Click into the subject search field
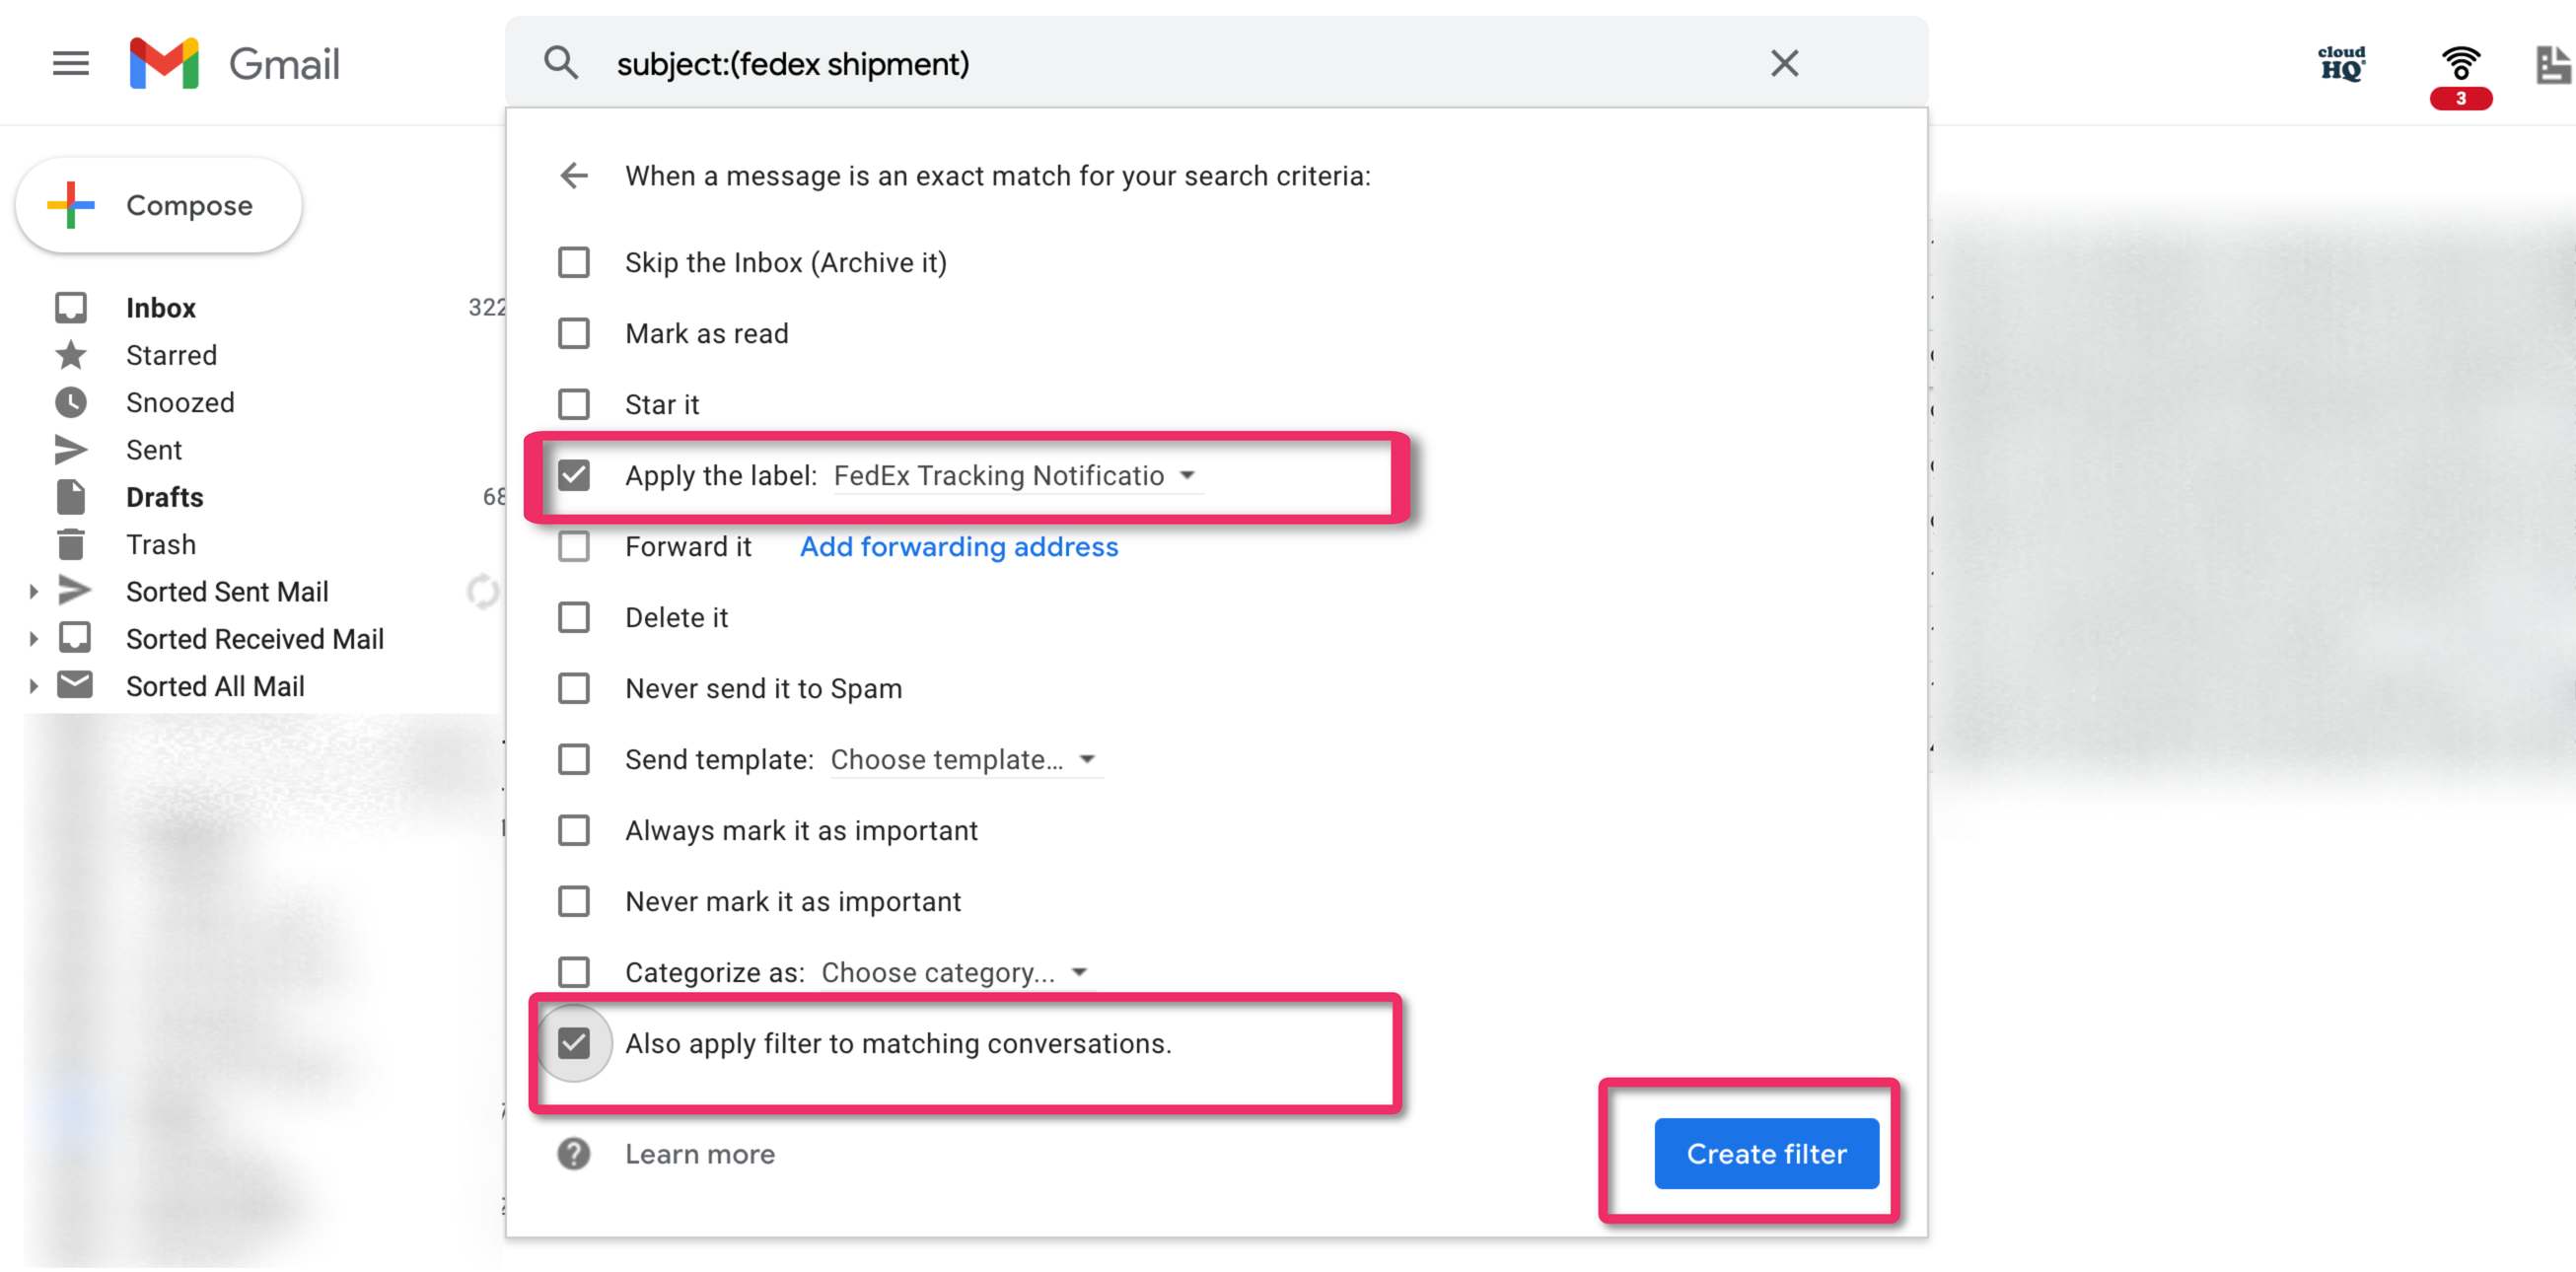 pyautogui.click(x=1180, y=63)
